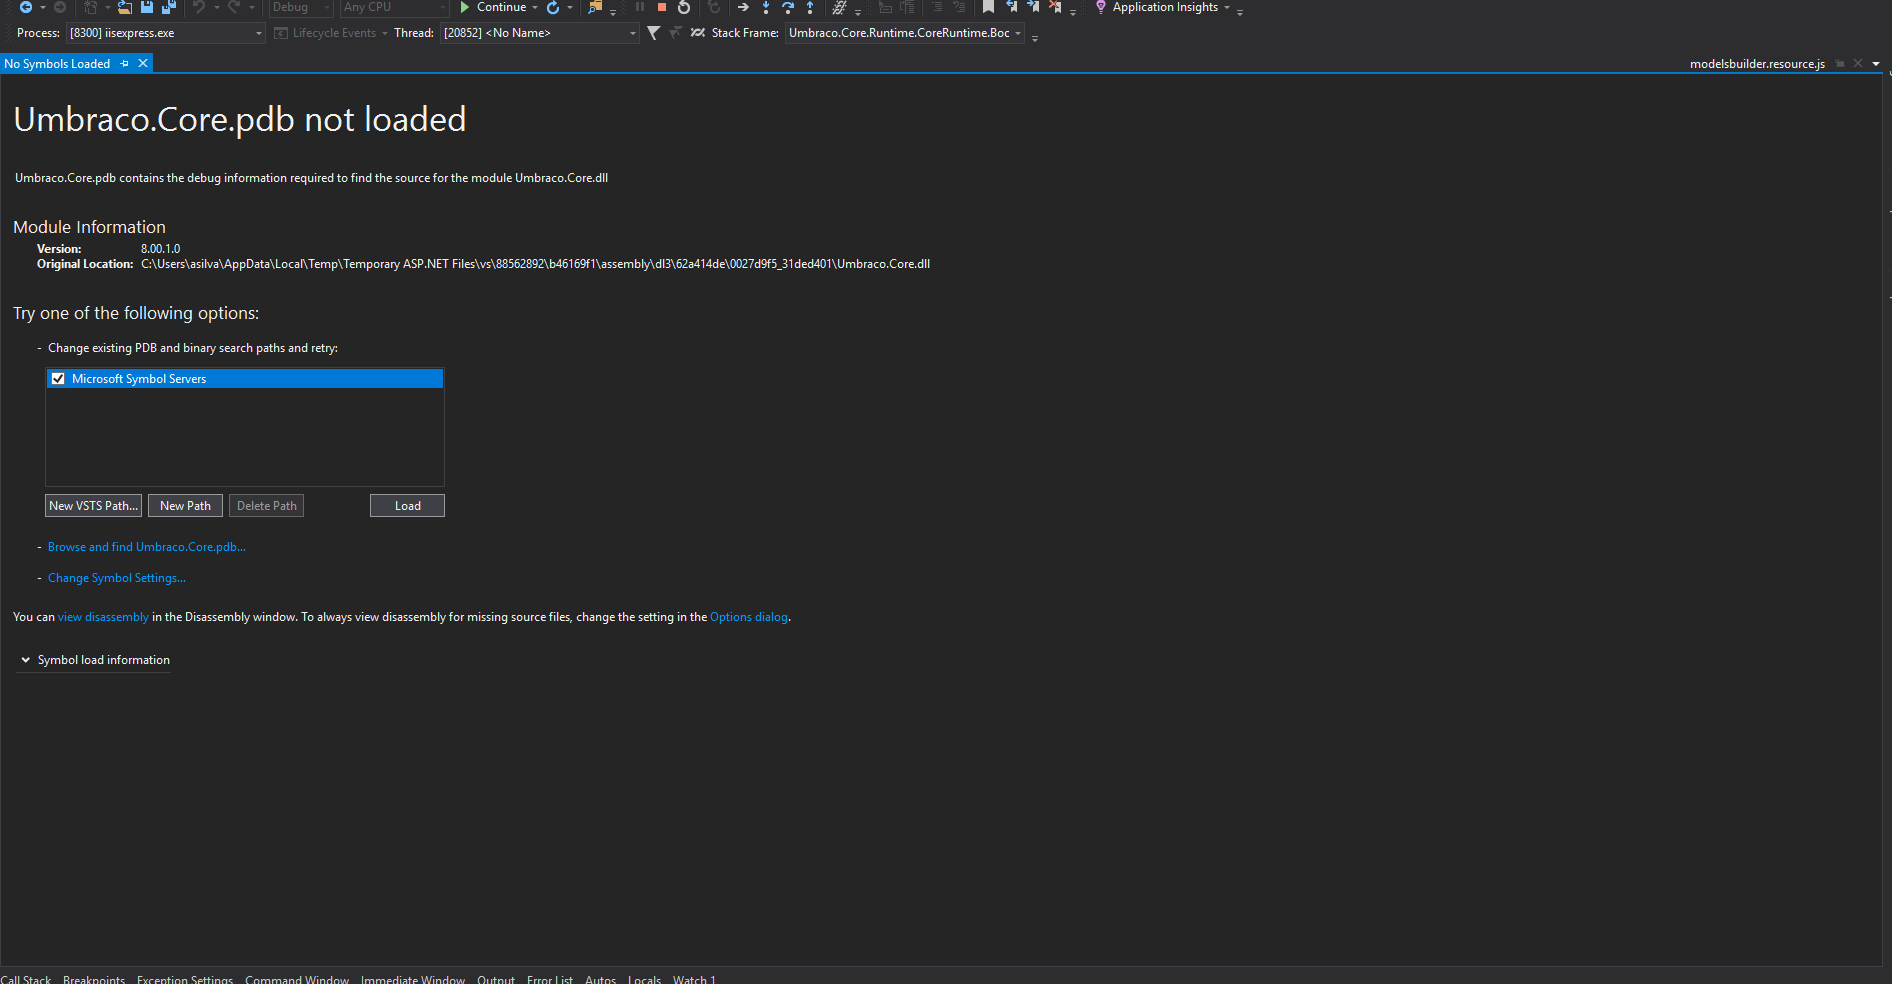This screenshot has height=984, width=1892.
Task: Open the Command Window tab
Action: click(297, 980)
